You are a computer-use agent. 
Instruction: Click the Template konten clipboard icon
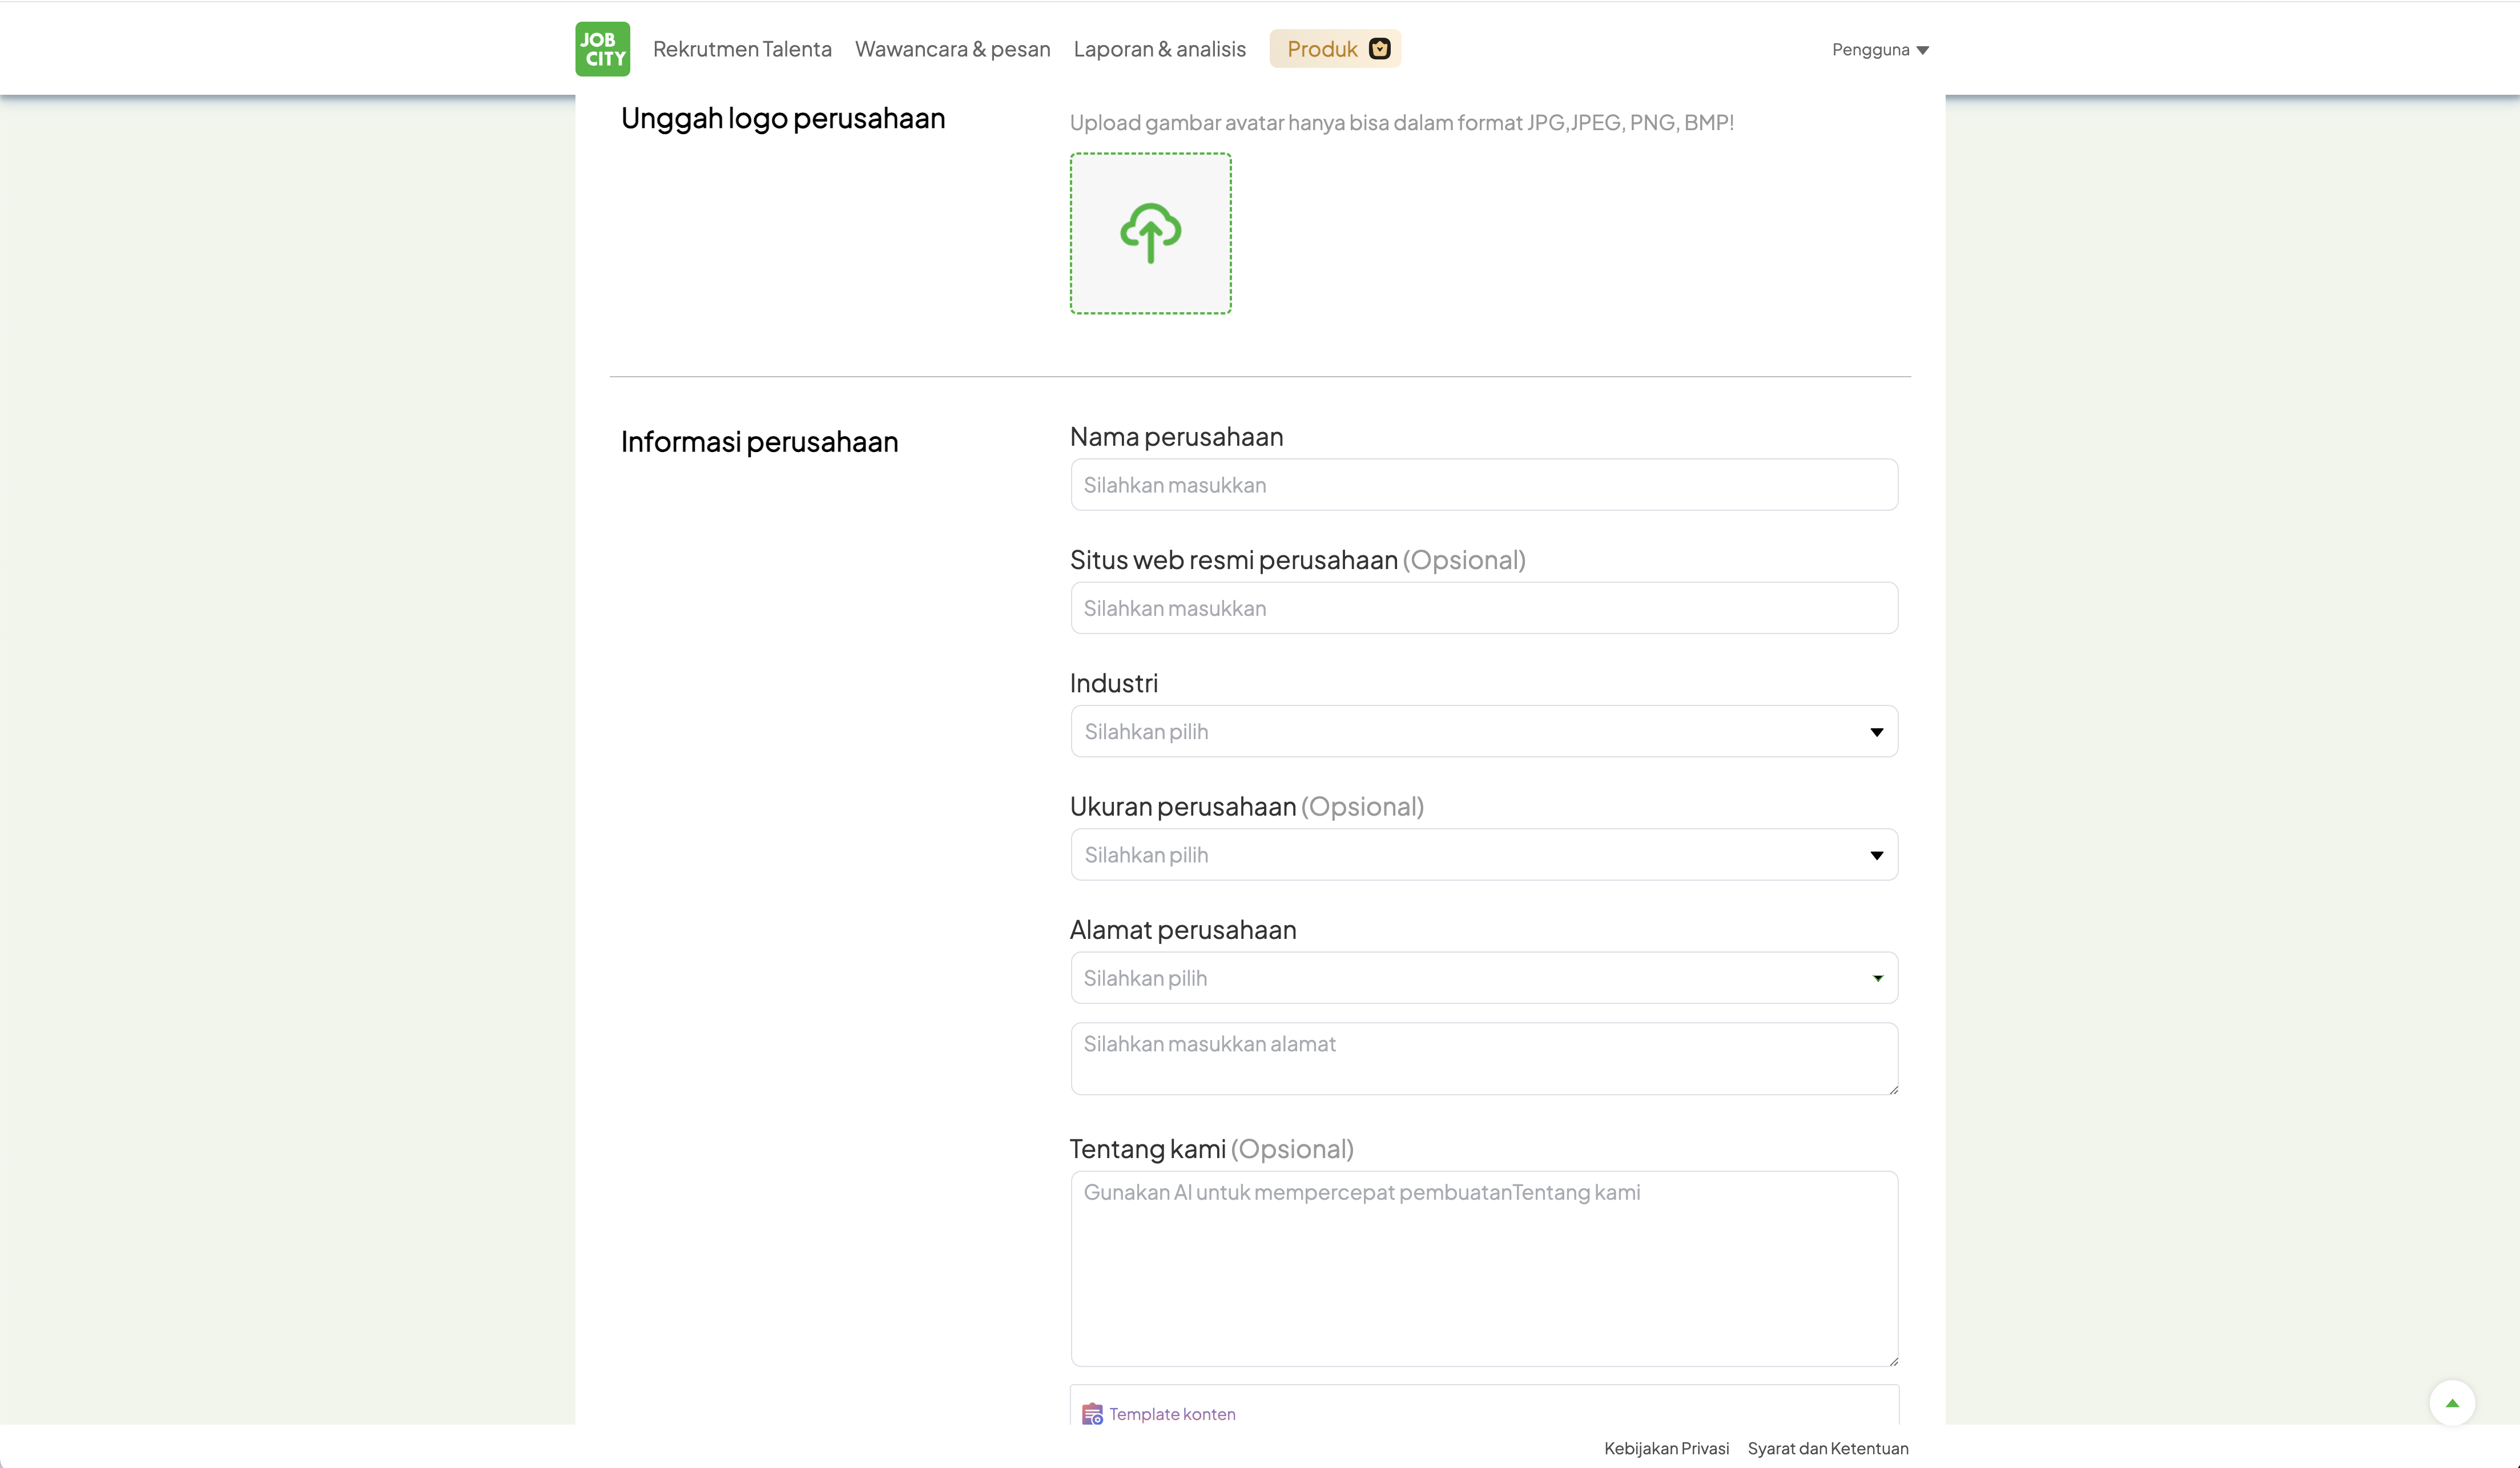point(1091,1413)
